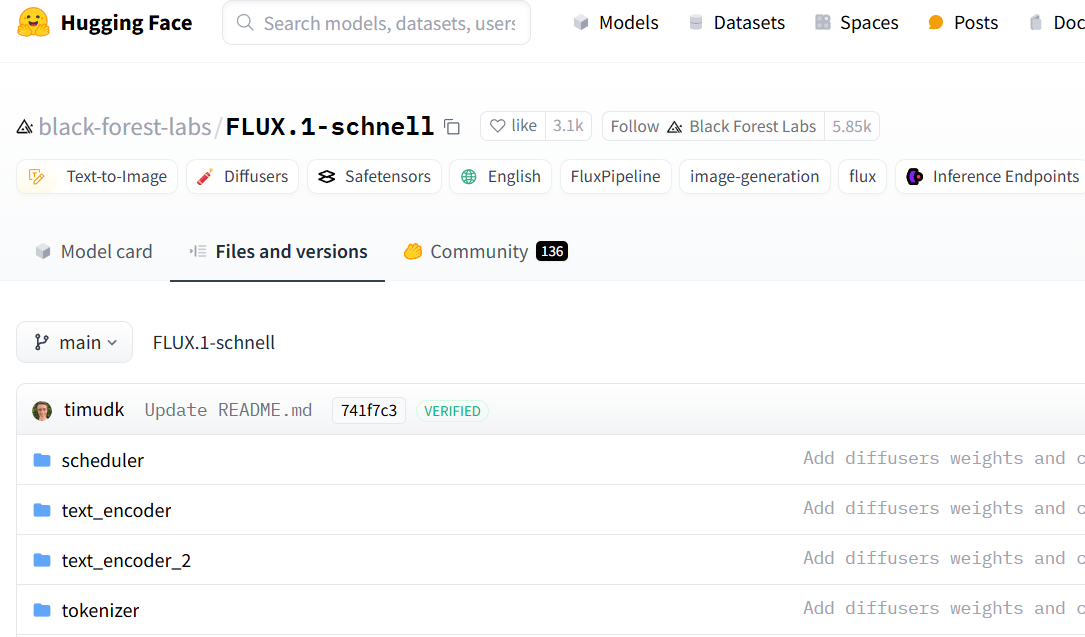The height and width of the screenshot is (637, 1085).
Task: Open the 741f7c3 commit hash
Action: pyautogui.click(x=369, y=411)
